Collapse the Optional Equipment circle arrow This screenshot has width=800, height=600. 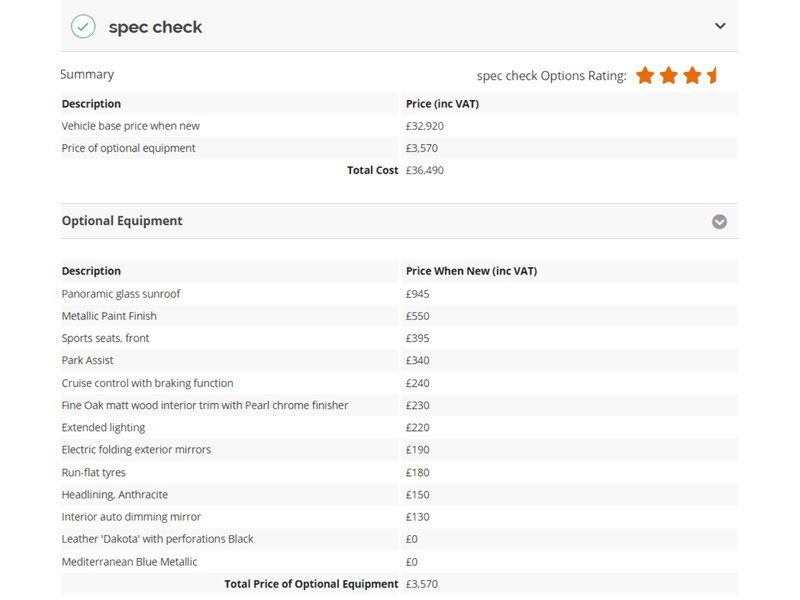click(x=719, y=222)
